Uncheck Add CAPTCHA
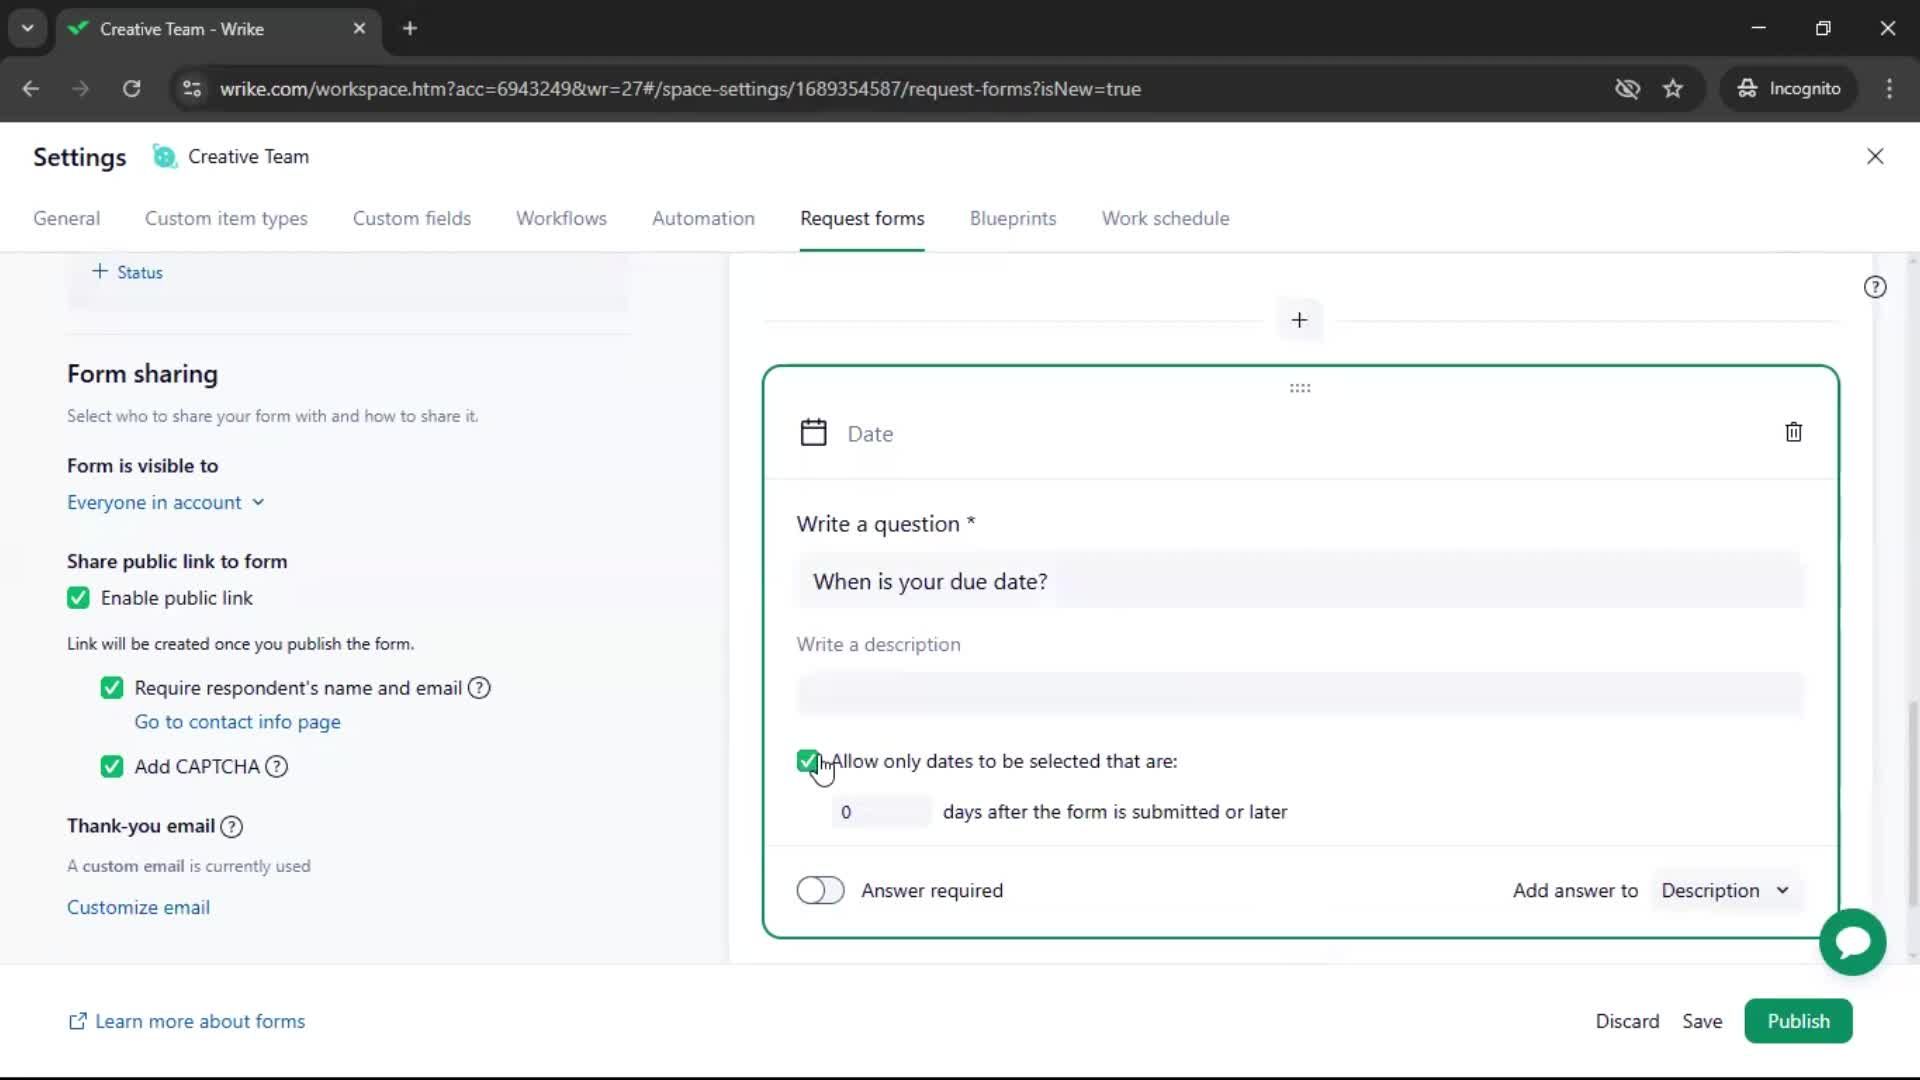This screenshot has width=1920, height=1080. click(x=112, y=767)
